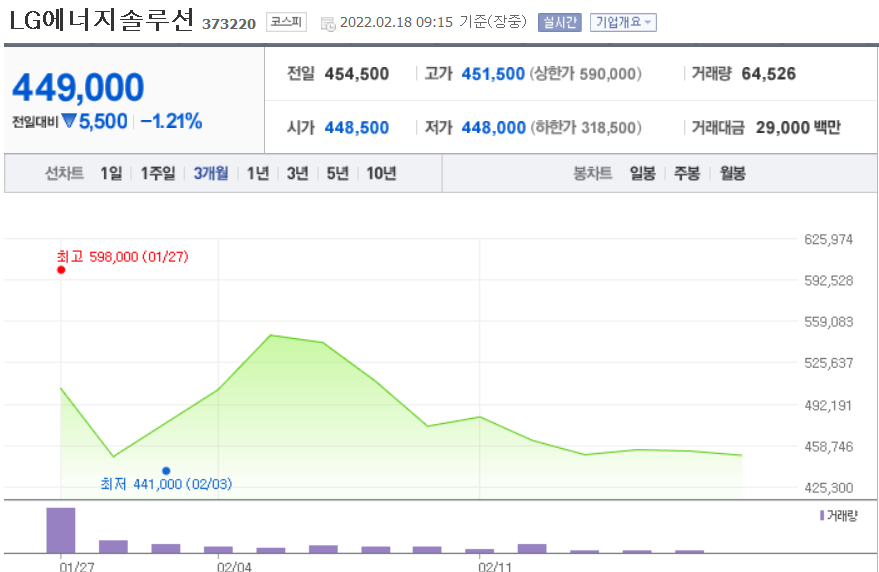Click the 최고 598,000 (01/27) label
The width and height of the screenshot is (879, 572).
pos(122,257)
